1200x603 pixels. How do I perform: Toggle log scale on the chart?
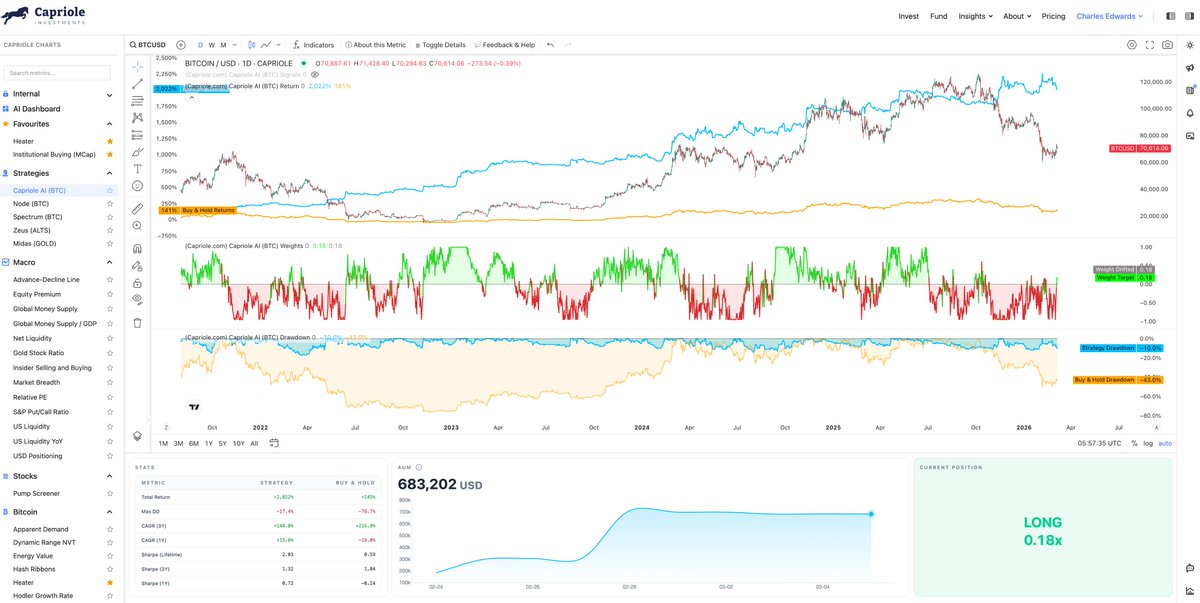point(1148,443)
